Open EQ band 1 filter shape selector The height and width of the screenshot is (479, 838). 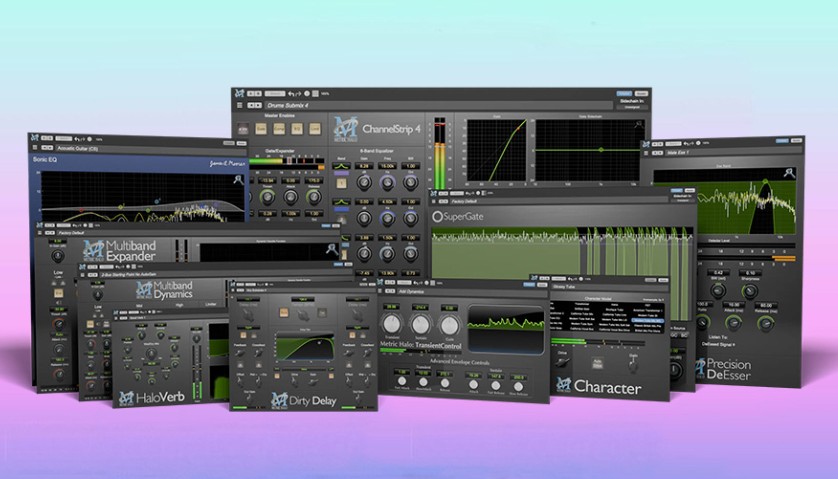(341, 166)
